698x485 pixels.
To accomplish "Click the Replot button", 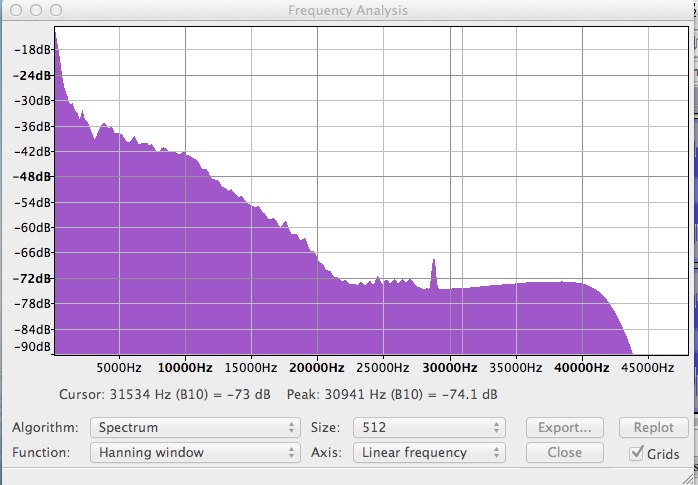I will (x=653, y=428).
